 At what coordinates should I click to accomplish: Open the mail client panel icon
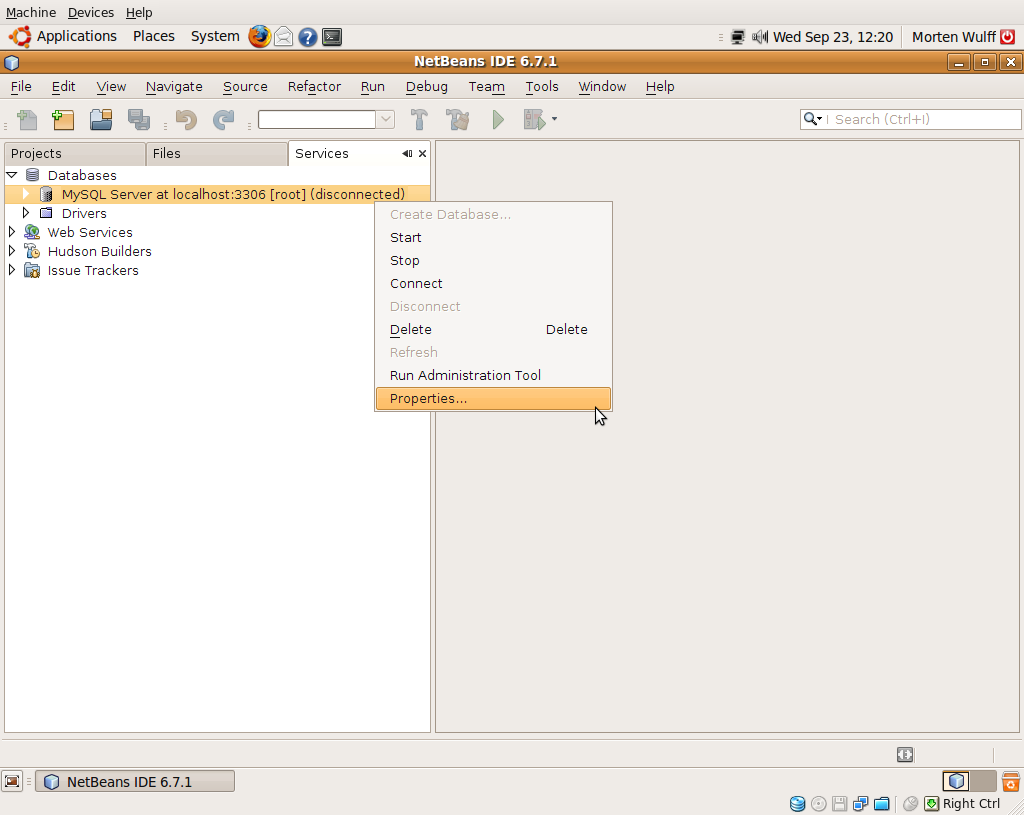(283, 37)
